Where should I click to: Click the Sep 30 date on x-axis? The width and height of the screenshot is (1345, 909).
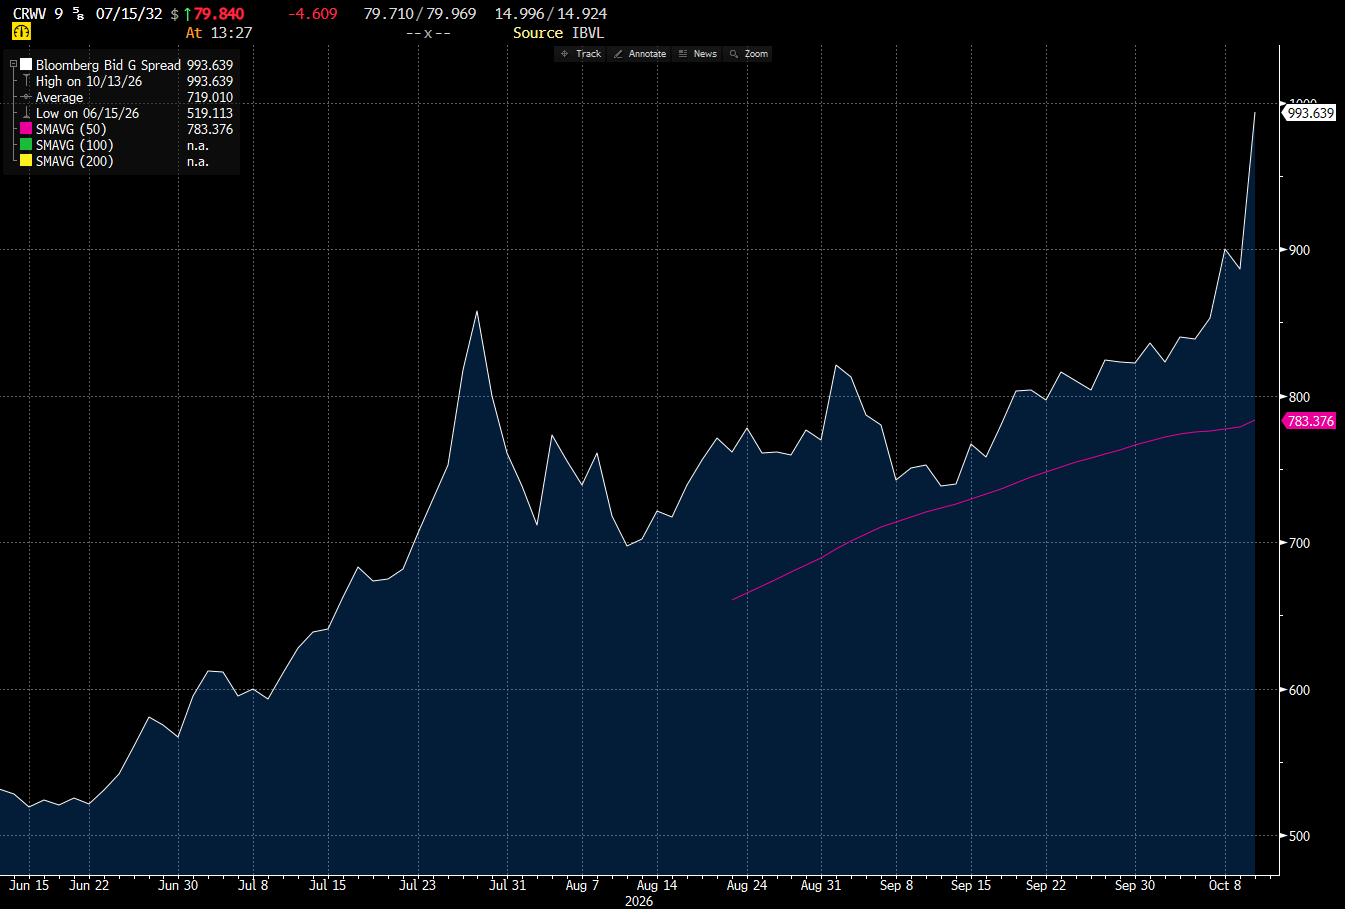coord(1135,885)
